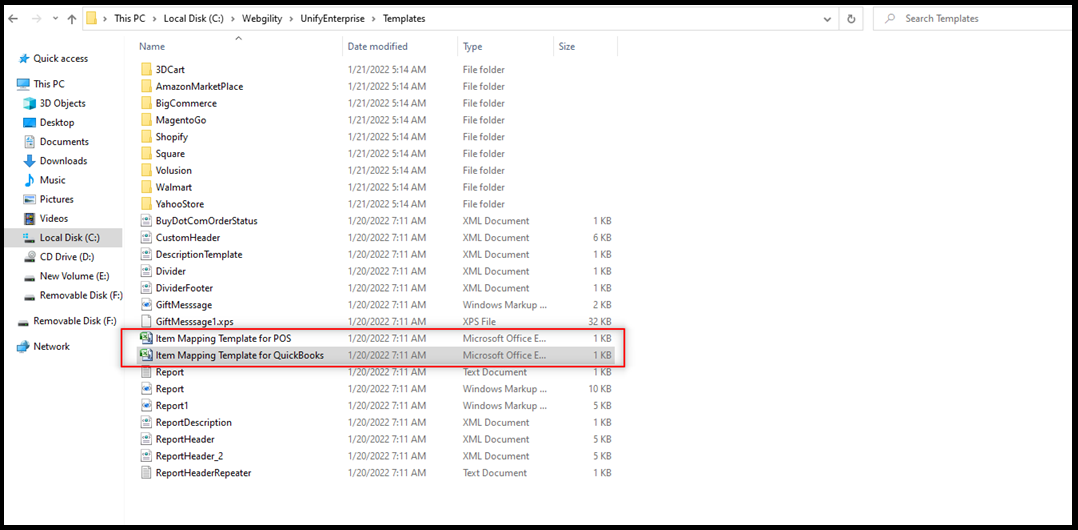Click the GiftMesssage1.xps file icon
1078x530 pixels.
(x=147, y=321)
